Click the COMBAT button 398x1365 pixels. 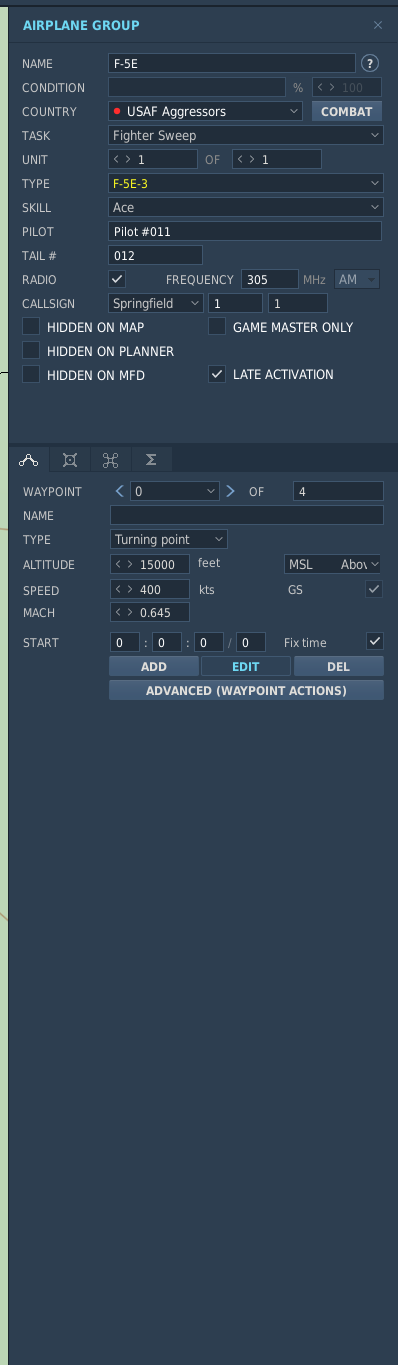coord(347,111)
